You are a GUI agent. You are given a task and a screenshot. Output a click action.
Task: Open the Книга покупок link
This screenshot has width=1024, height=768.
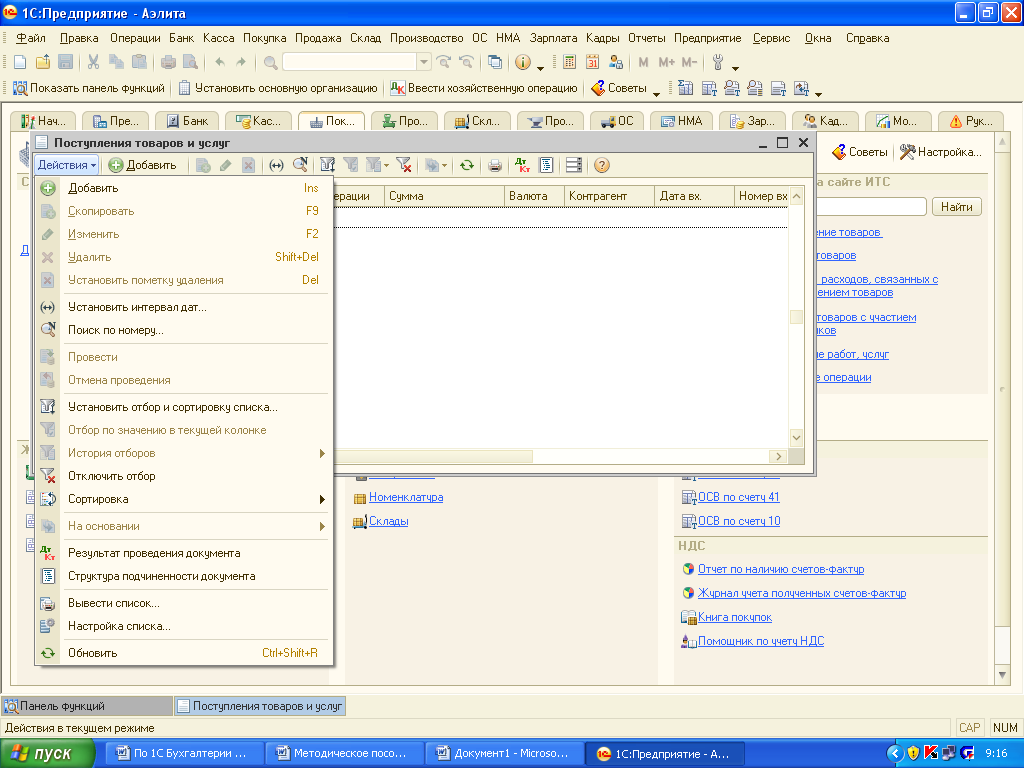coord(735,617)
